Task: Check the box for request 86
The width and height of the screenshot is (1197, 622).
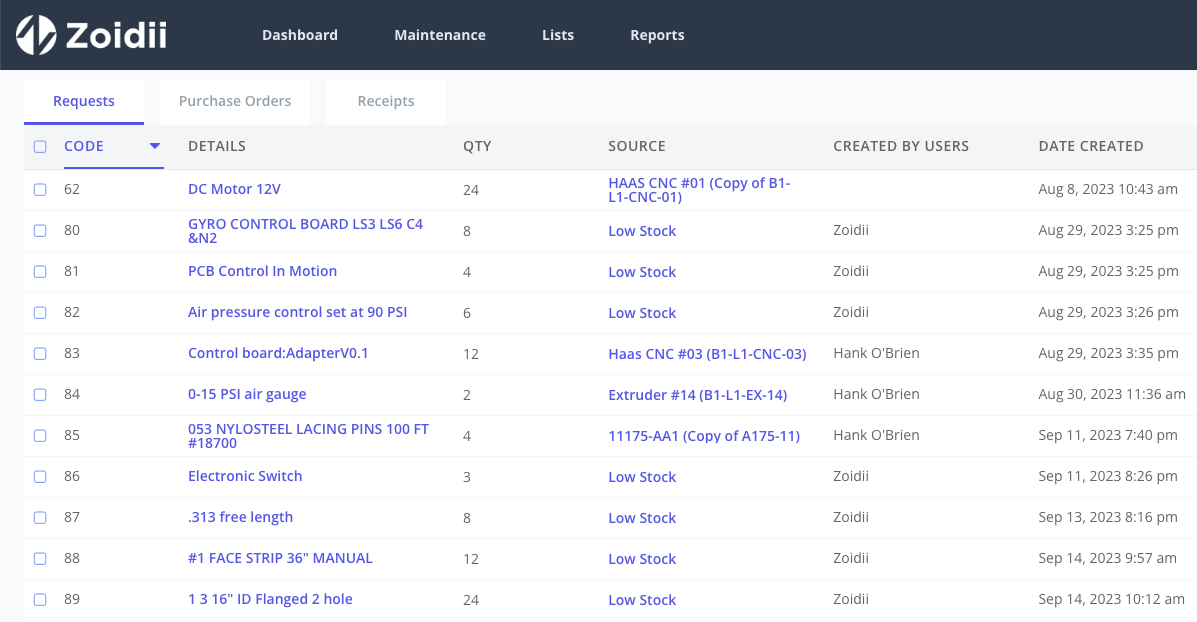Action: [40, 477]
